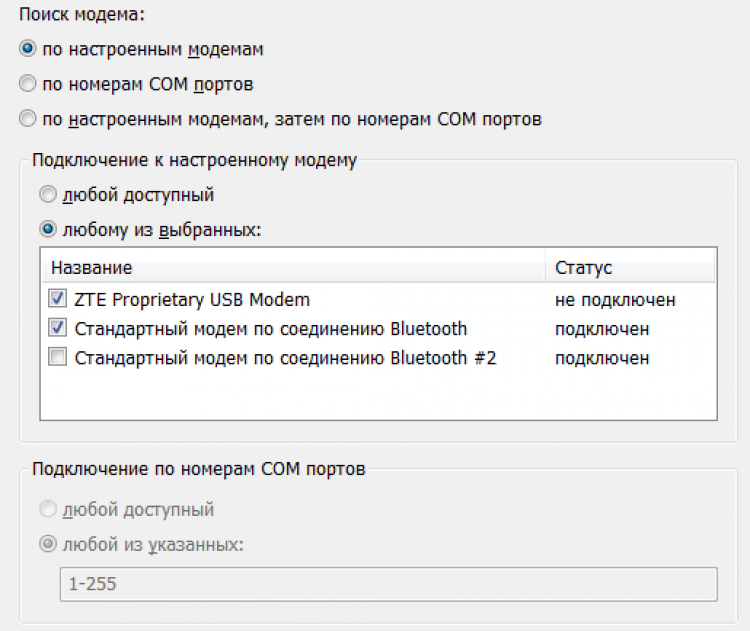Click the 'ZTE Proprietary USB Modem' row label
Screen dimensions: 750x631
click(x=192, y=299)
